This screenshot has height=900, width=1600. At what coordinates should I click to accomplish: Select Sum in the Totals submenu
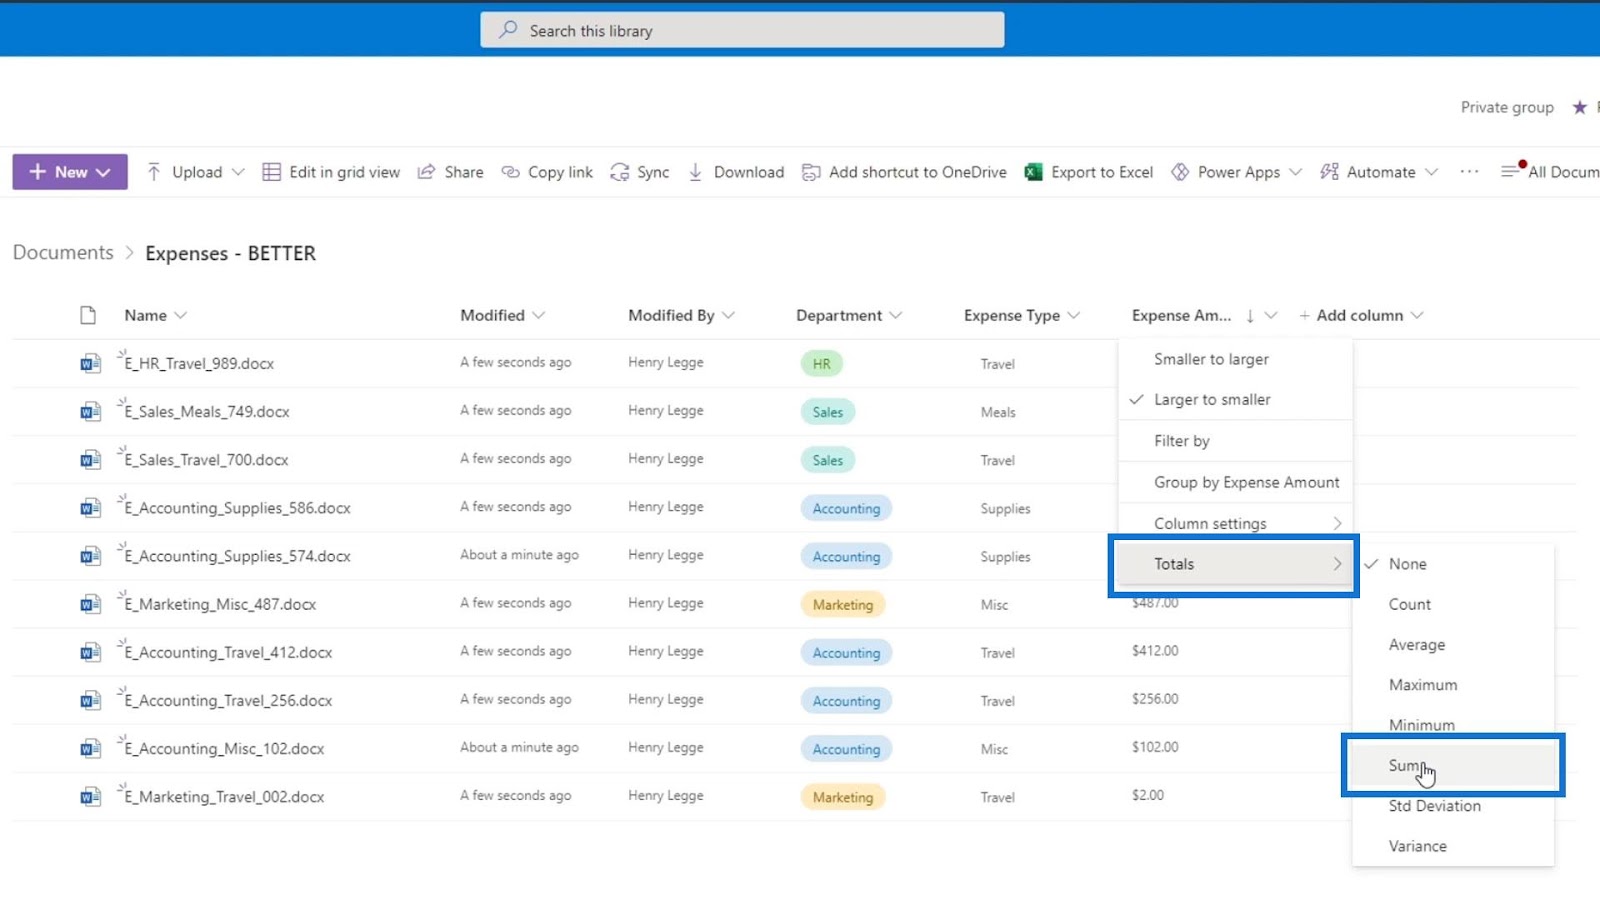coord(1403,766)
